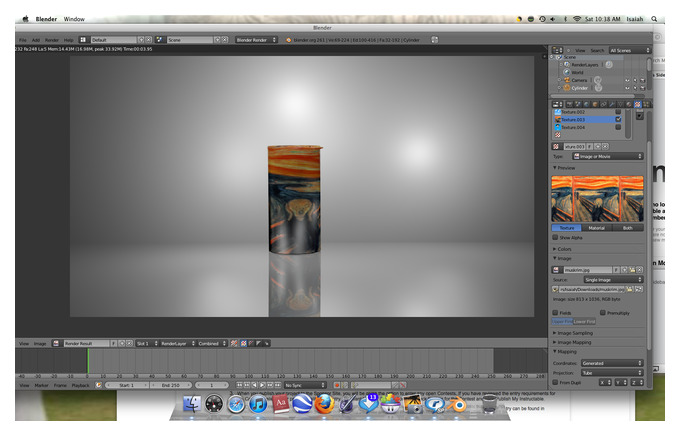The height and width of the screenshot is (436, 680).
Task: Unlink the muskrim.jpg image with X icon
Action: [640, 270]
